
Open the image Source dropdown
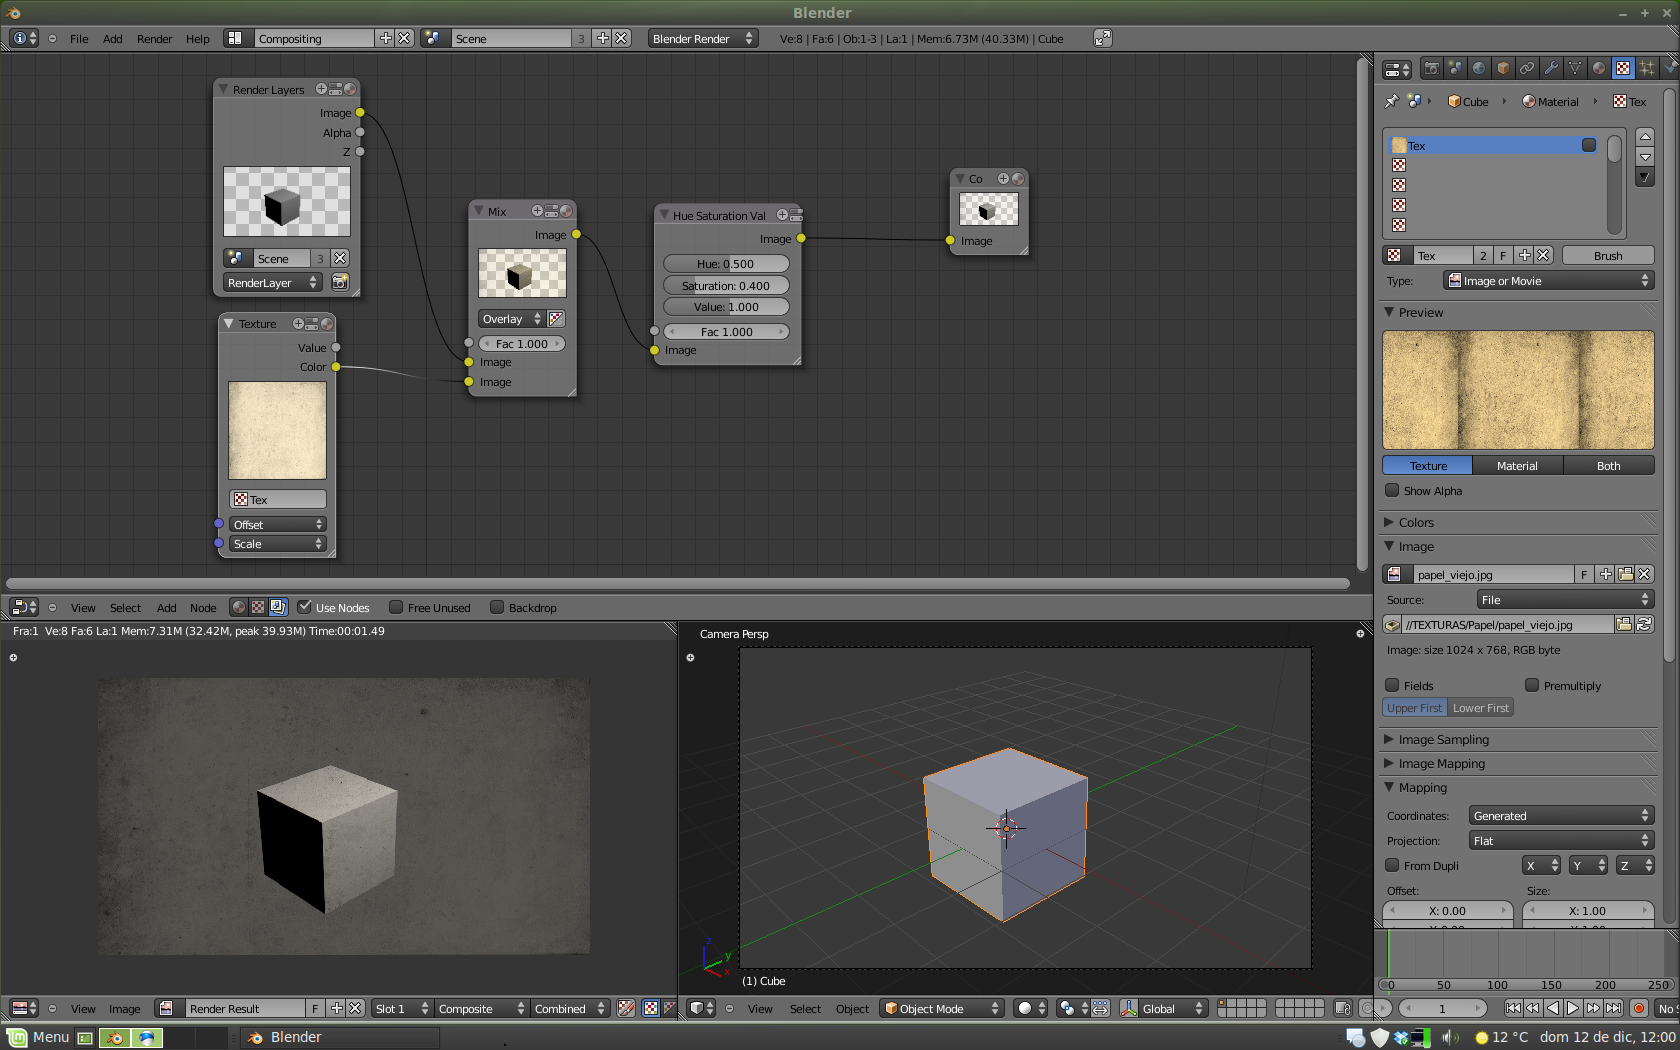(1565, 600)
